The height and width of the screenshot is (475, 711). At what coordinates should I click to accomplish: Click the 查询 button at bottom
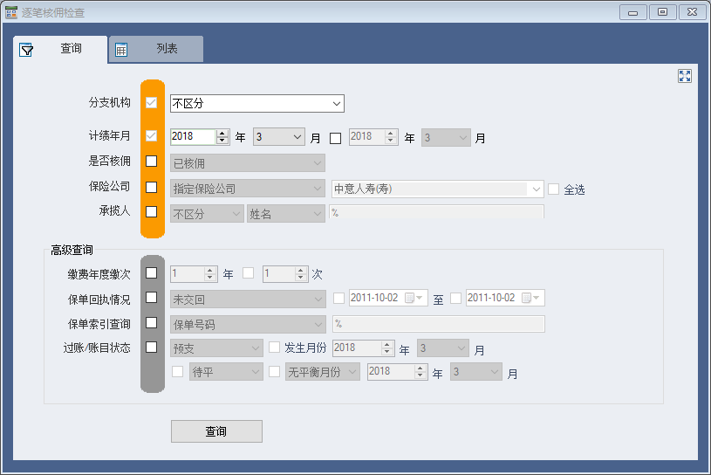click(216, 431)
